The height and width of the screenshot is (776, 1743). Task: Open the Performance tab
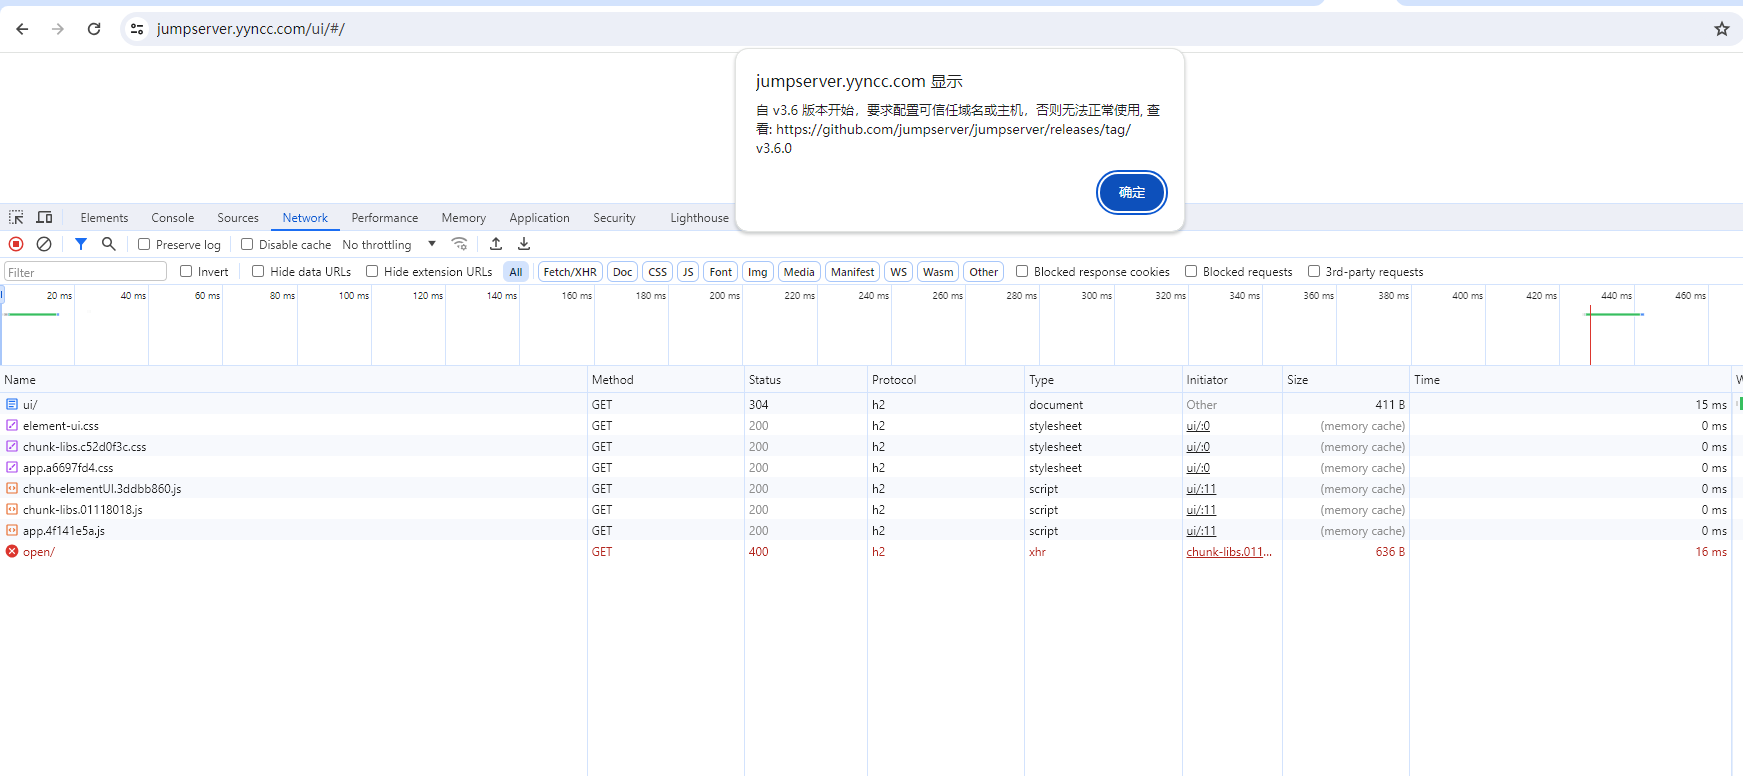point(385,217)
